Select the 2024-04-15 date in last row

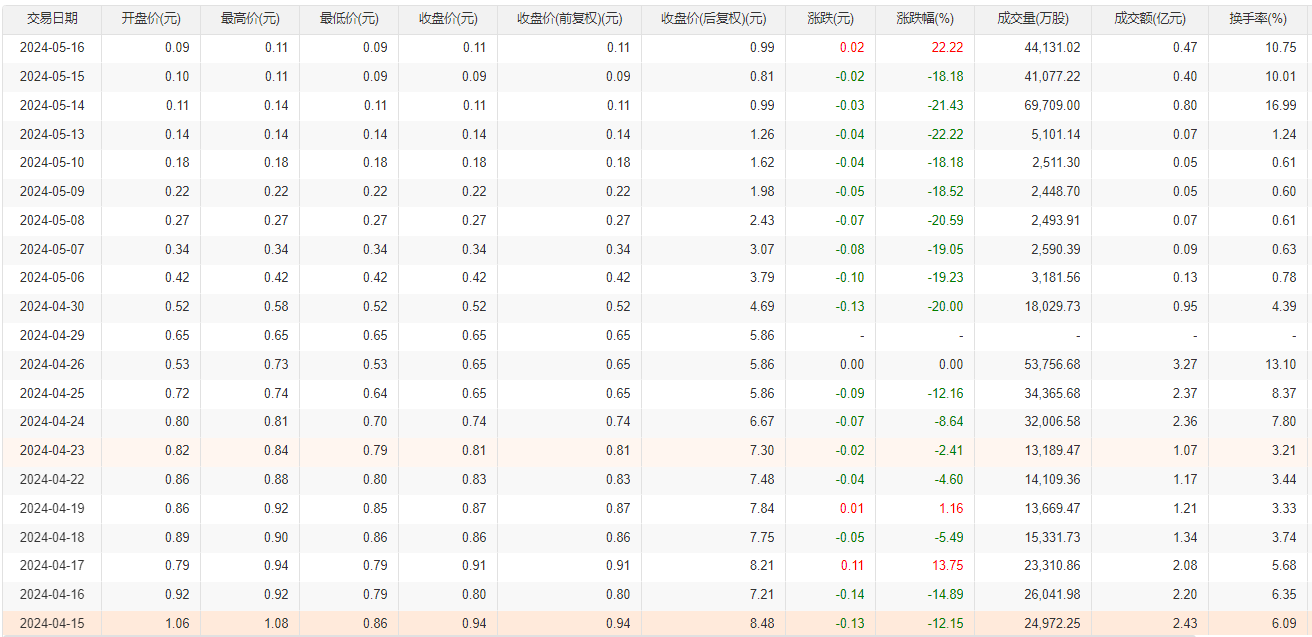pyautogui.click(x=52, y=624)
